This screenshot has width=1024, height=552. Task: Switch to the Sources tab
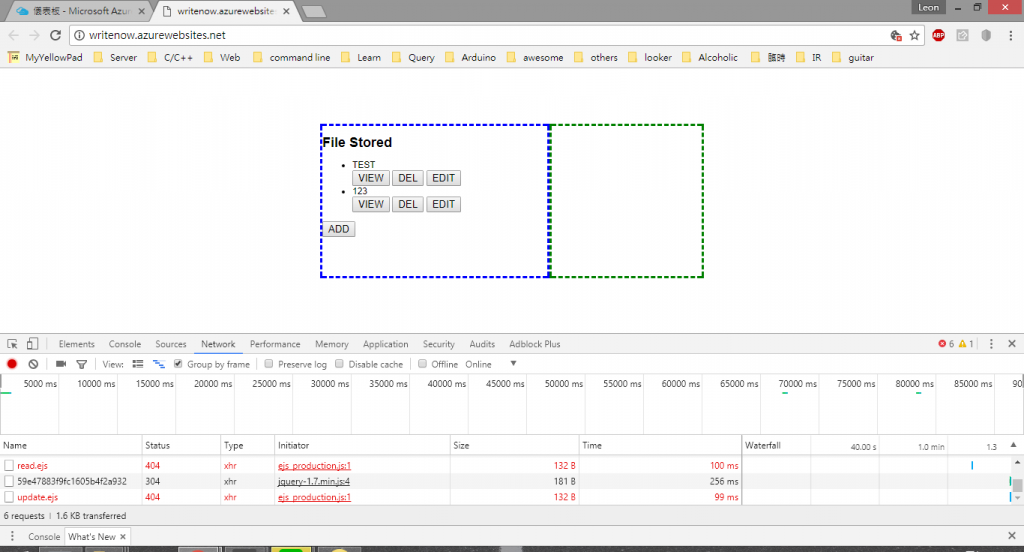[171, 344]
